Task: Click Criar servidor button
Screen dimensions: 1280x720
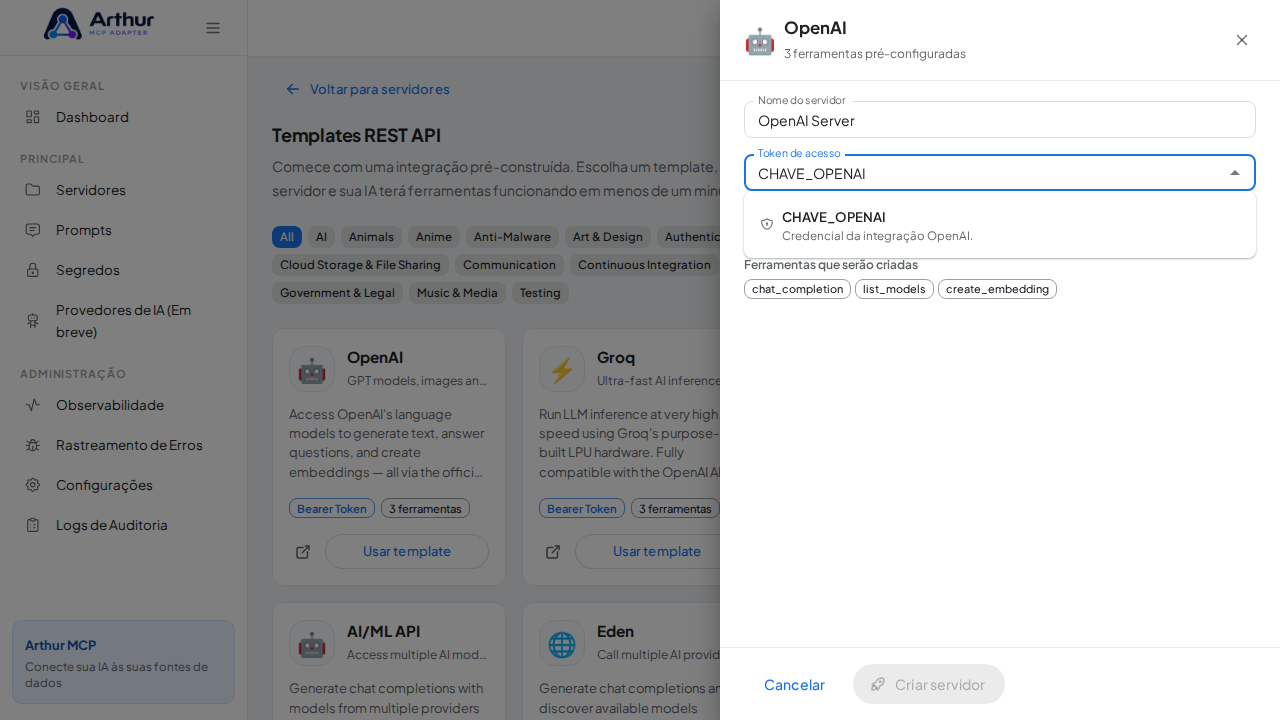Action: tap(929, 684)
